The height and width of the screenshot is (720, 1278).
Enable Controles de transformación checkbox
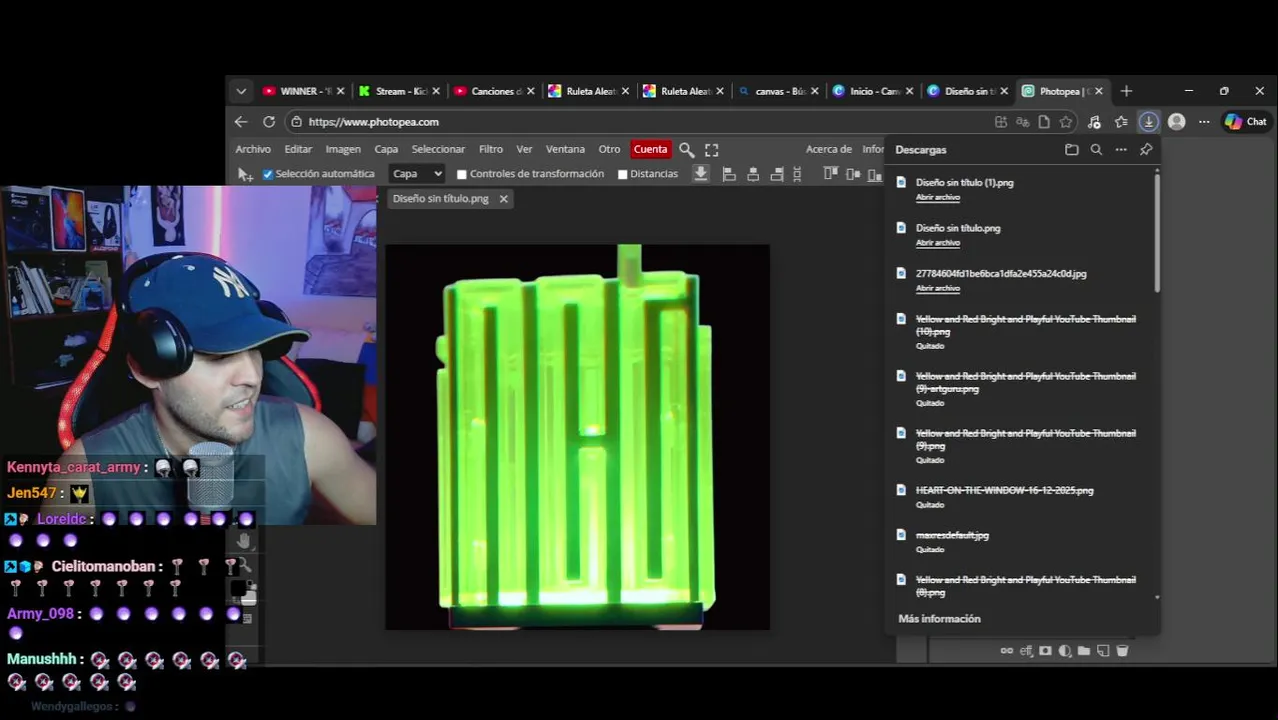pos(462,174)
